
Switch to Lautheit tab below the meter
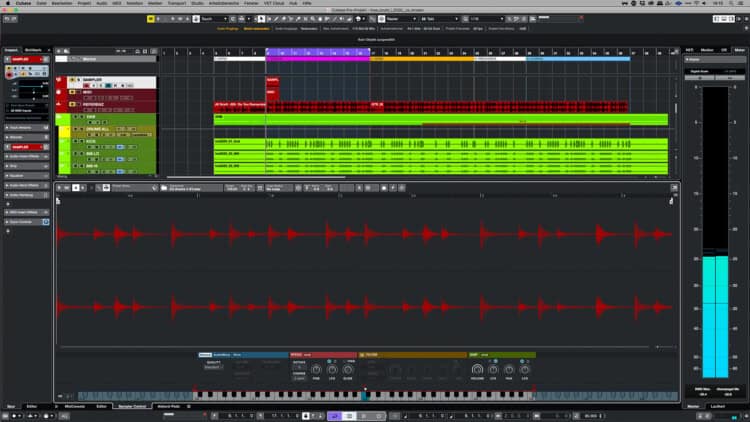tap(717, 406)
